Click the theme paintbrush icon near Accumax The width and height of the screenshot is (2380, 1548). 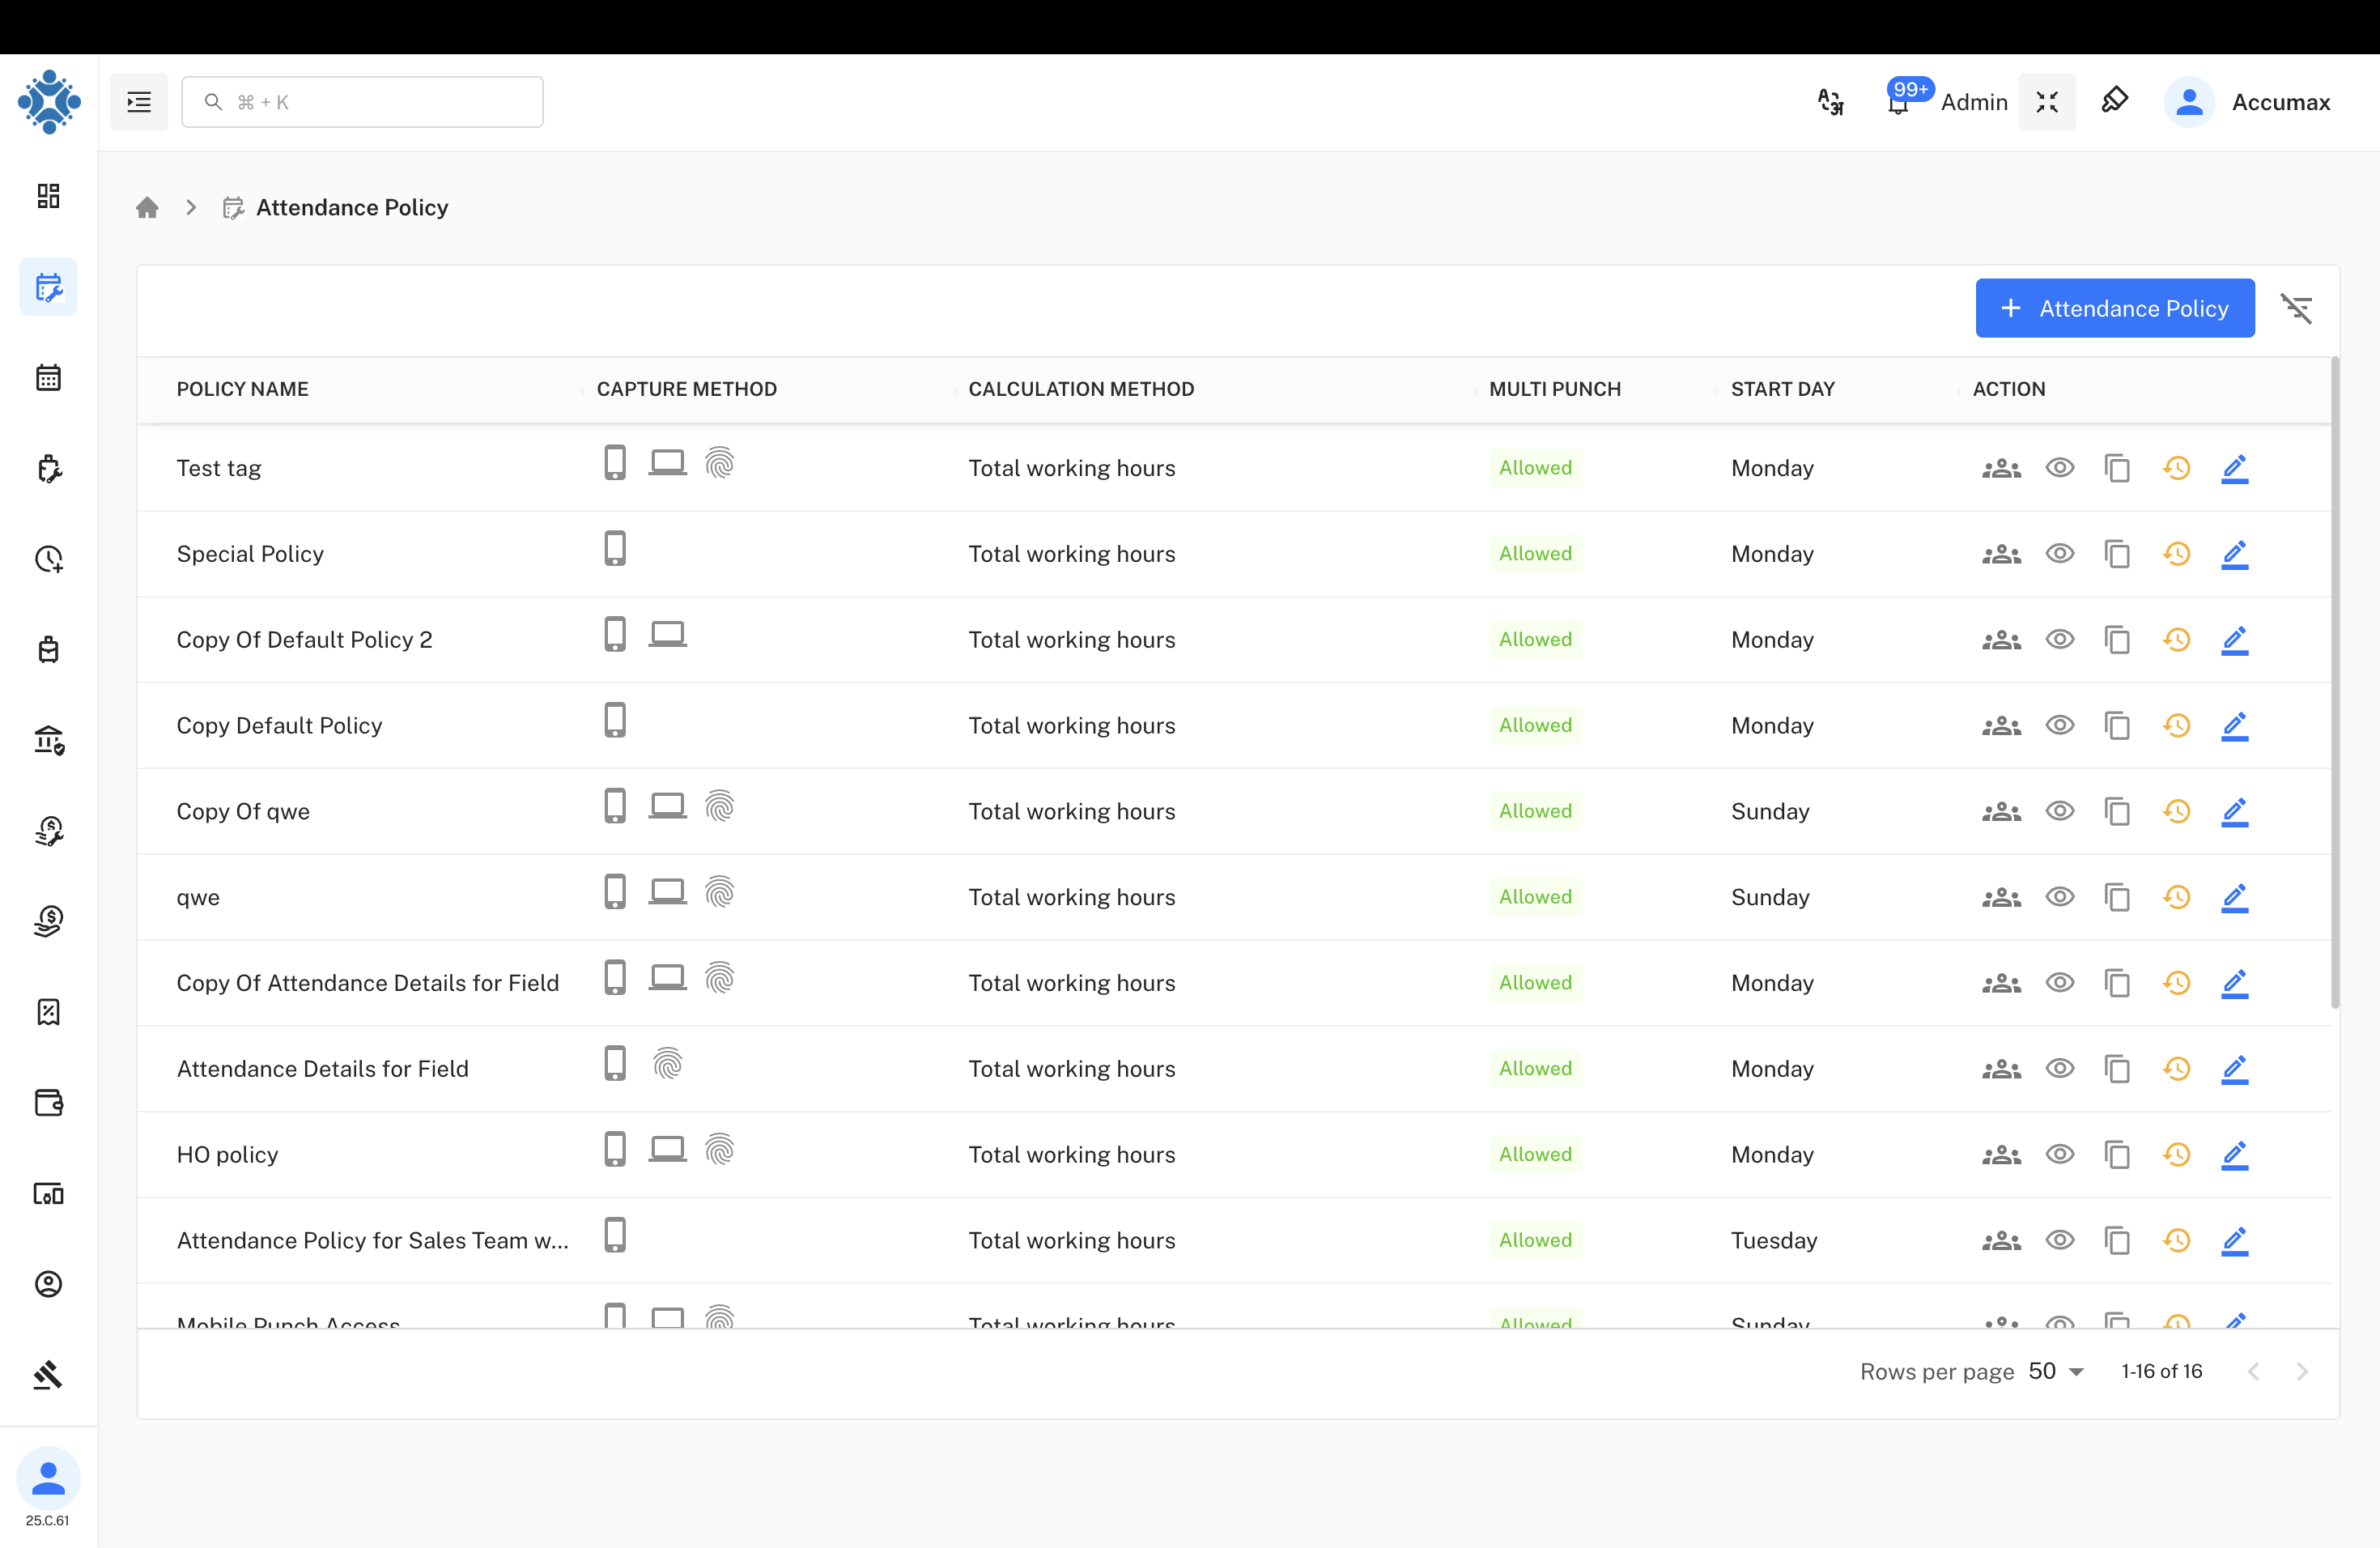(2116, 101)
